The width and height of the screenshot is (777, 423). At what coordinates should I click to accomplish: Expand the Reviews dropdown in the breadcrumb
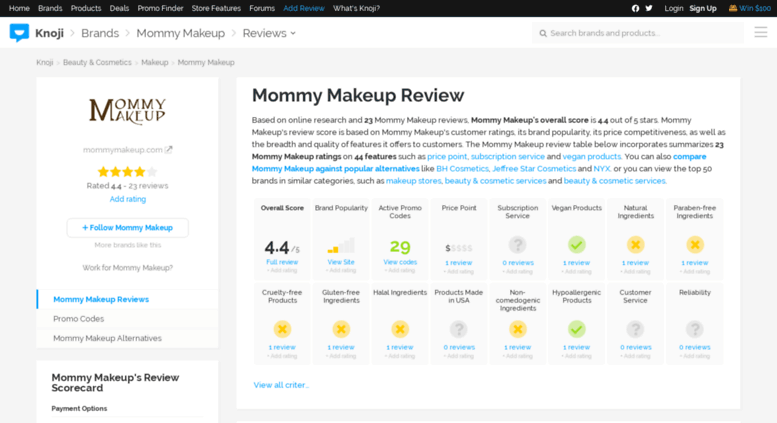(x=269, y=33)
